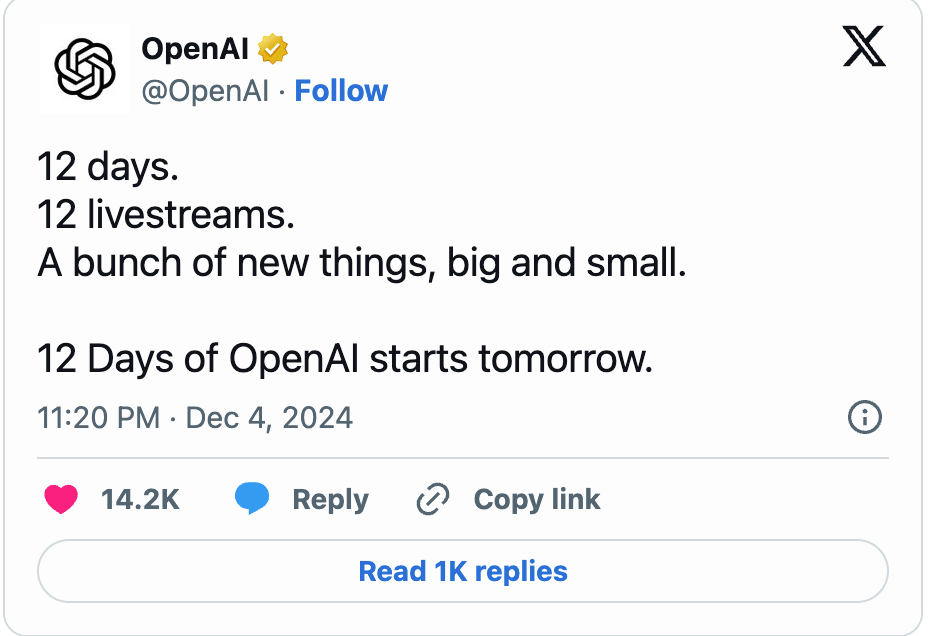This screenshot has height=636, width=928.
Task: Open the OpenAI display name profile
Action: tap(195, 49)
